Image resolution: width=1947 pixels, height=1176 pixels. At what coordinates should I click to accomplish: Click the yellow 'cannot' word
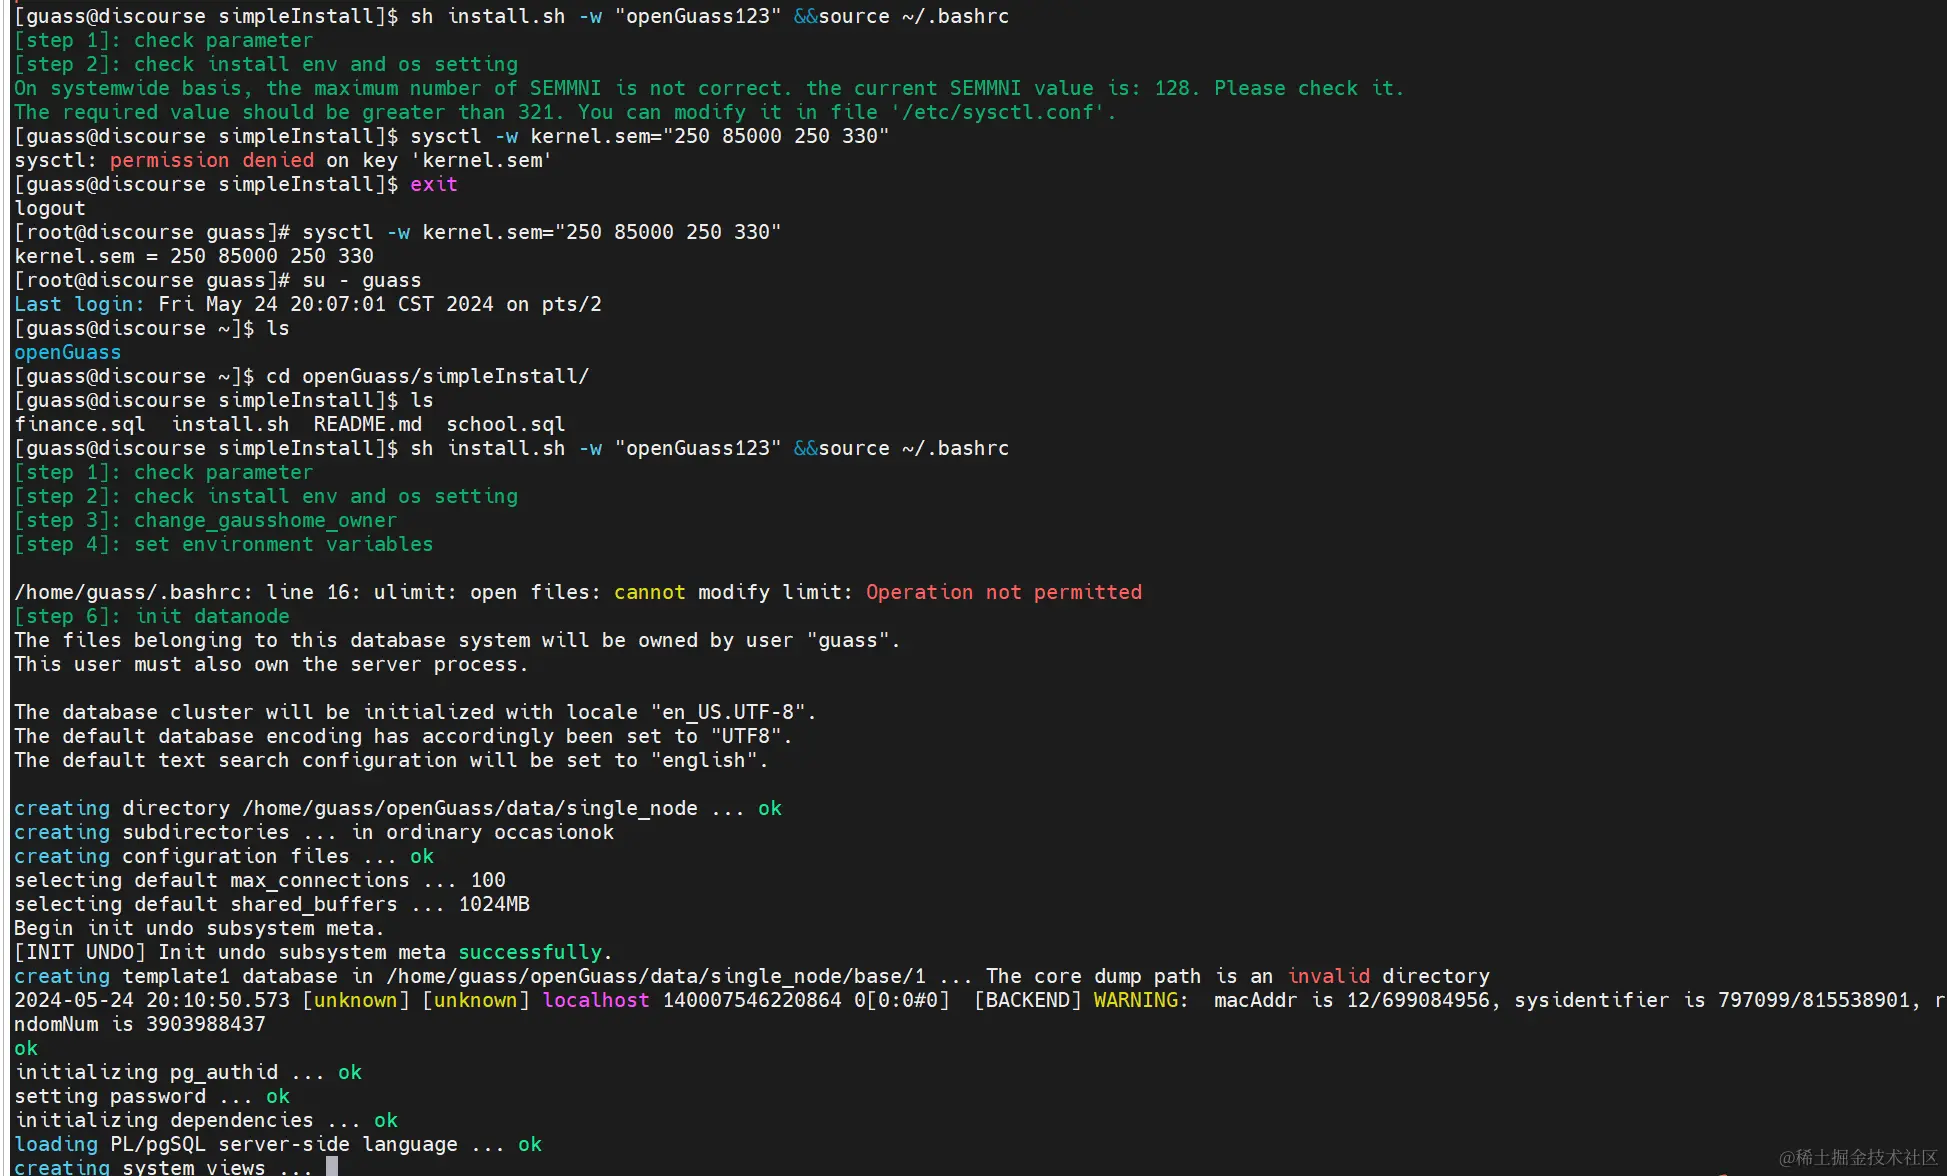tap(649, 592)
